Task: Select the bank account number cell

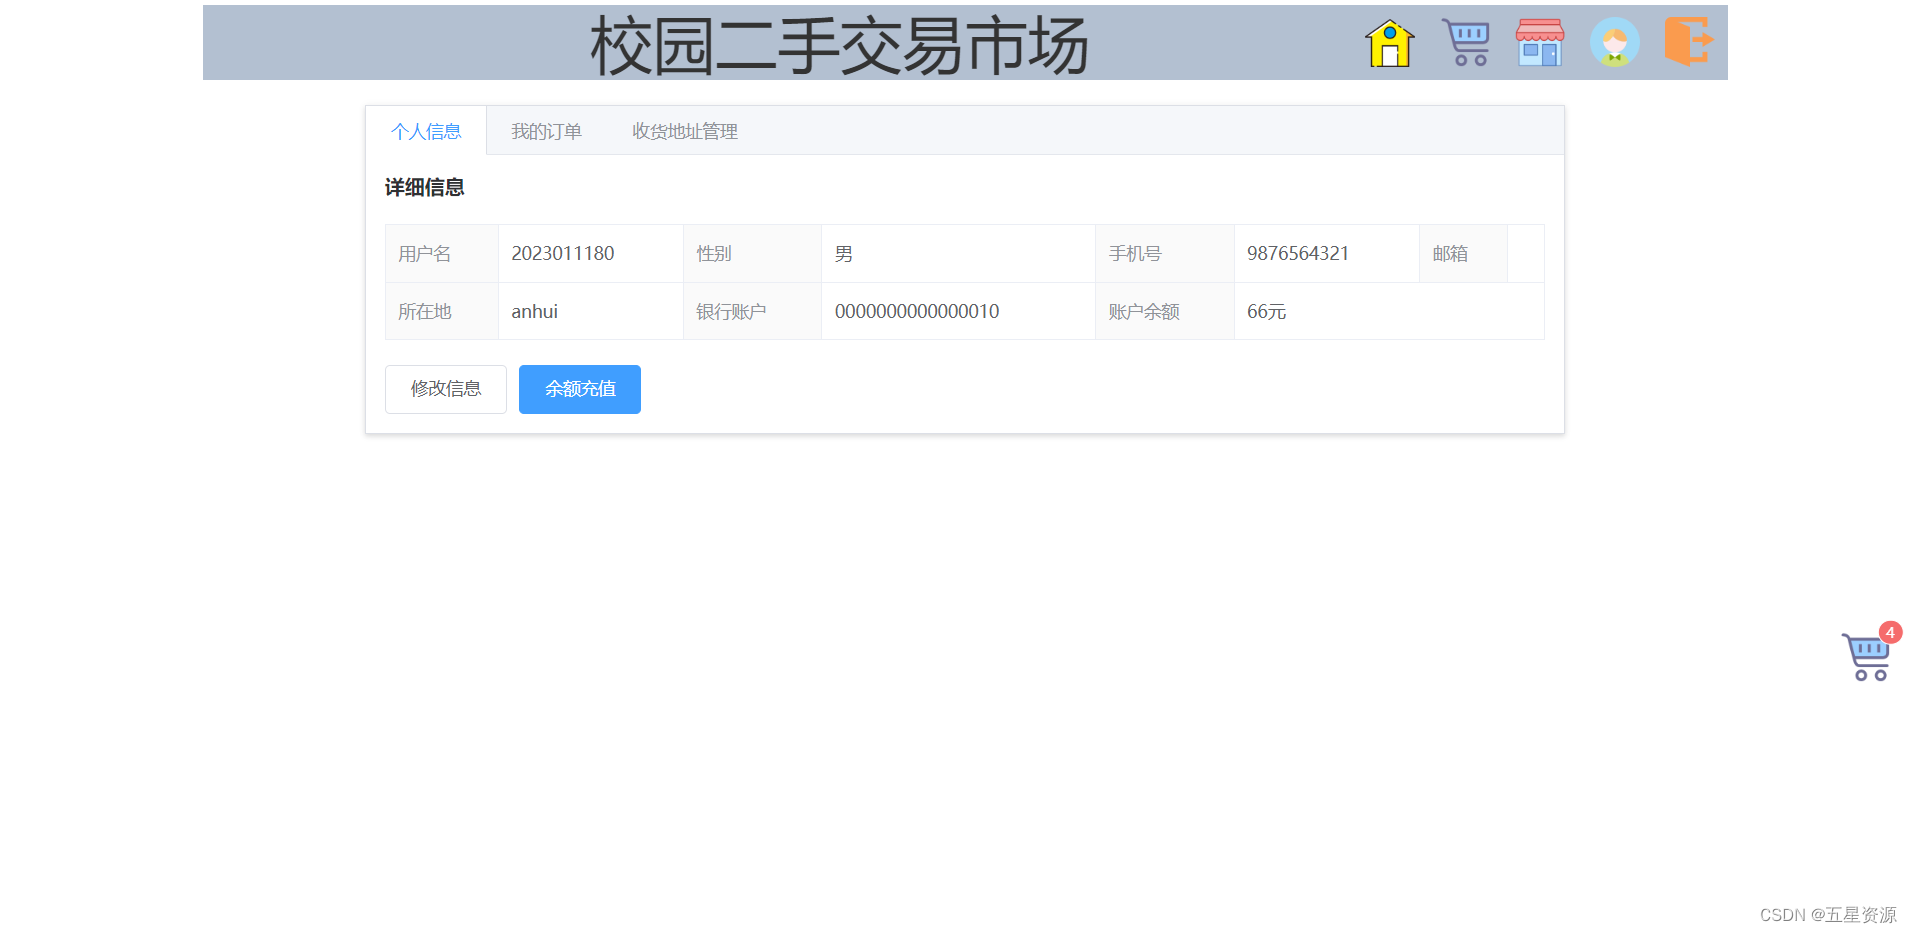Action: (x=917, y=311)
